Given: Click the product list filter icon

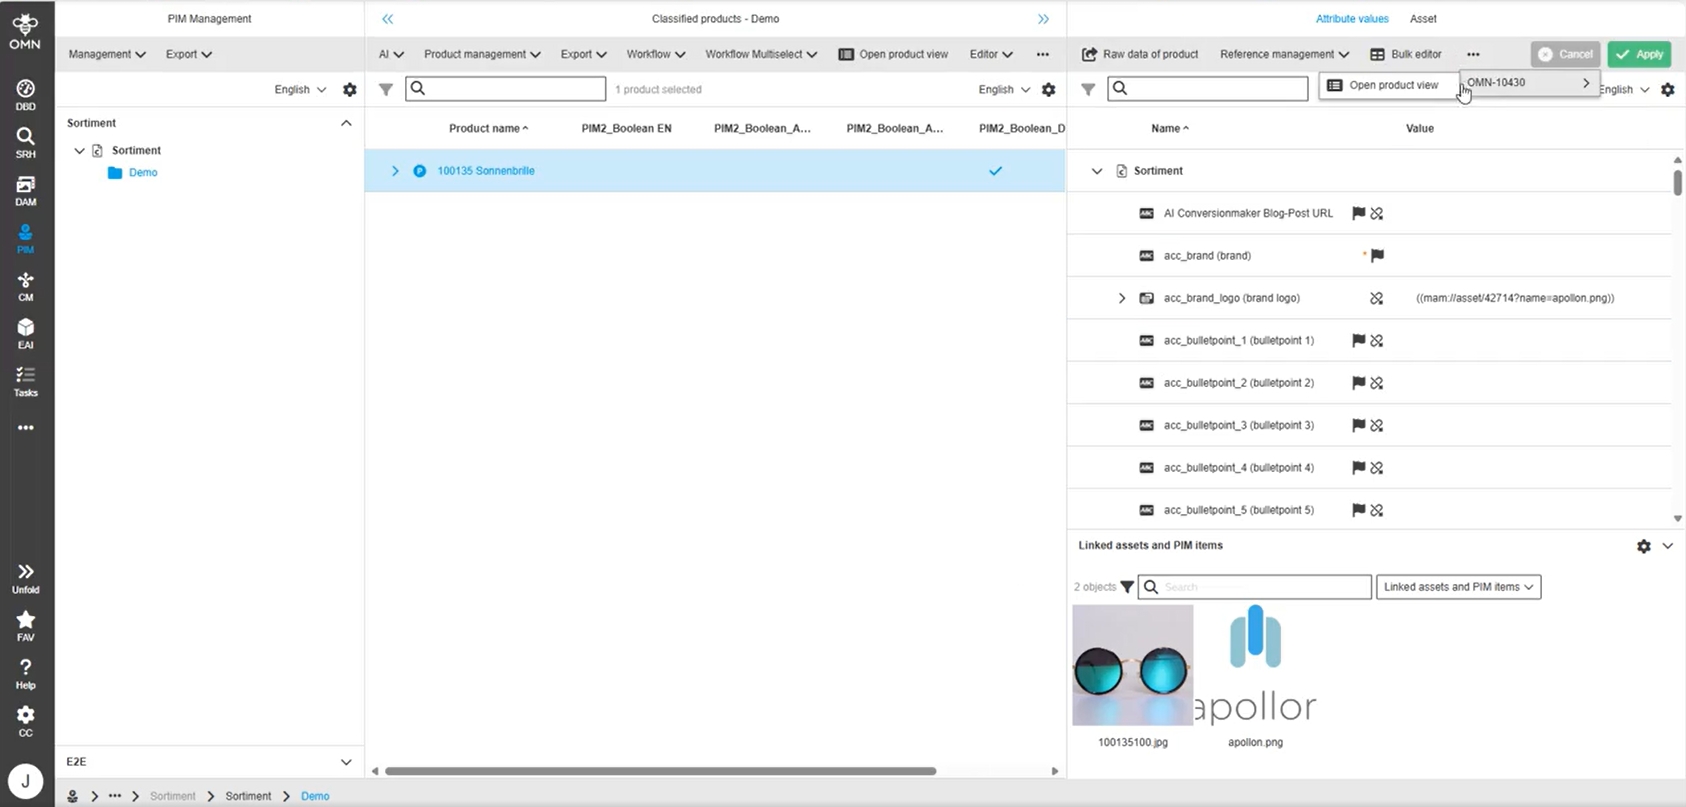Looking at the screenshot, I should point(386,90).
